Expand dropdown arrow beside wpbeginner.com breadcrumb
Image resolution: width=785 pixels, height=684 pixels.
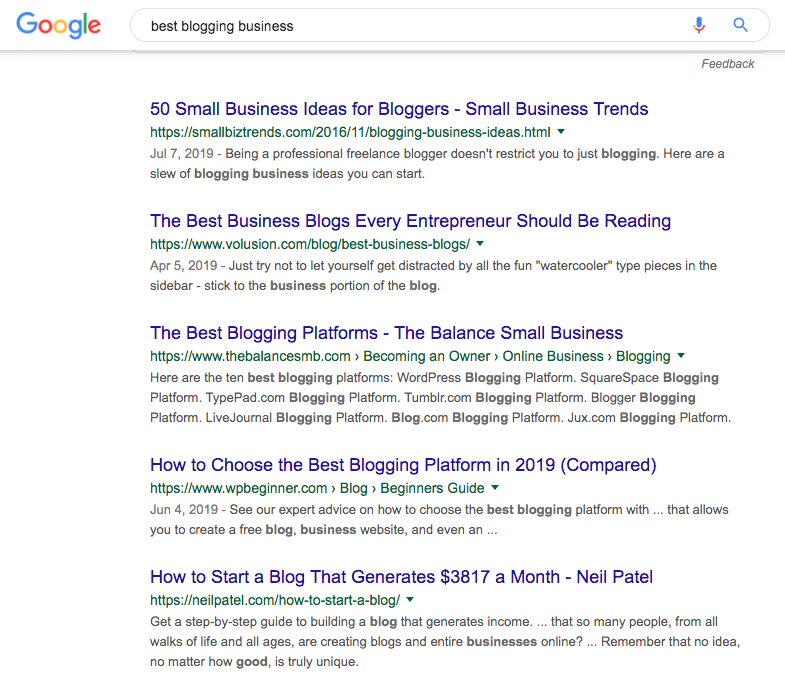[x=495, y=488]
